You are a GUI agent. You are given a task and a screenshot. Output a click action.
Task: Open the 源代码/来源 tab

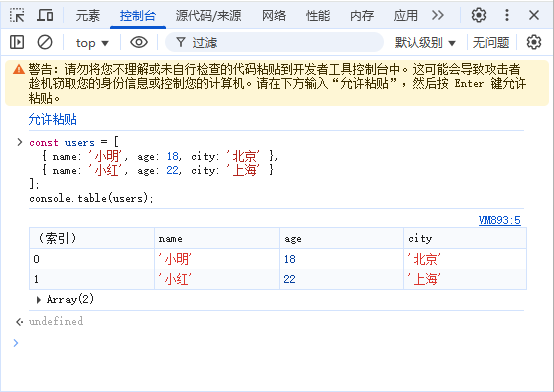click(208, 16)
